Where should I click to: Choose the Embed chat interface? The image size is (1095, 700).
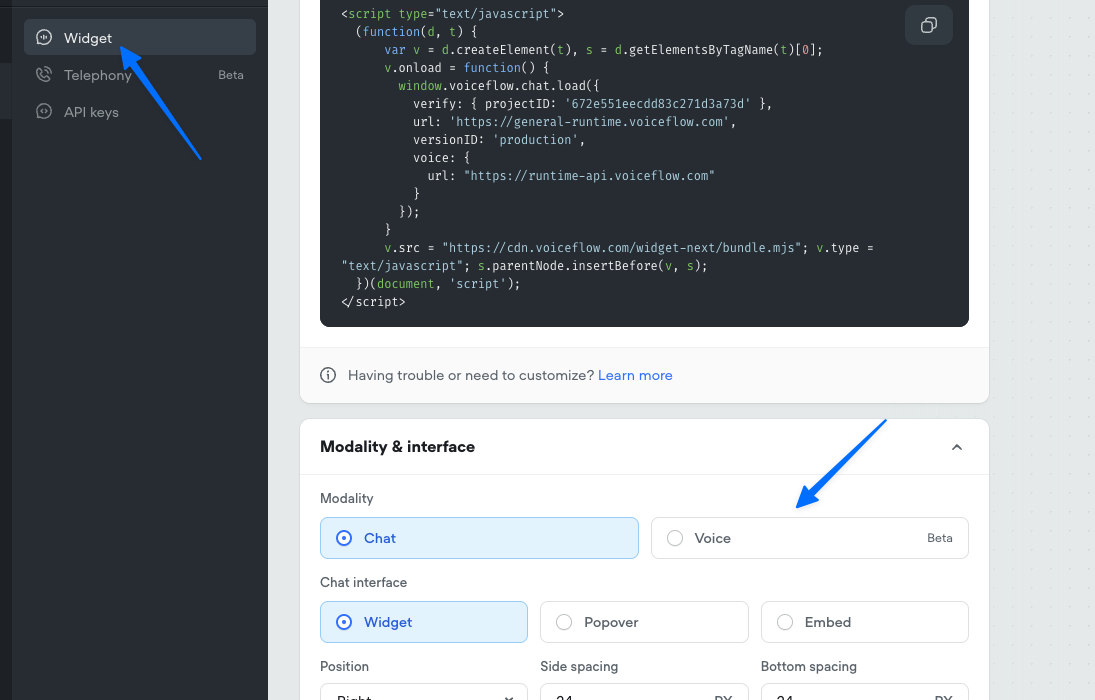(865, 622)
